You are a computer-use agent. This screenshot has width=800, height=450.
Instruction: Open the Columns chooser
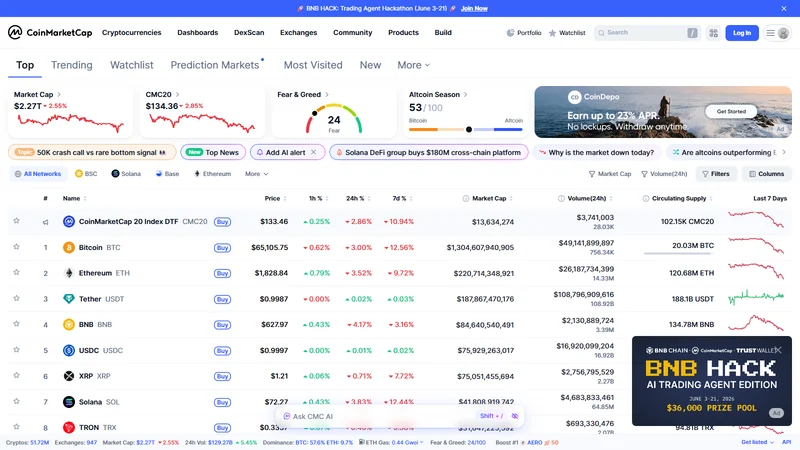(766, 174)
